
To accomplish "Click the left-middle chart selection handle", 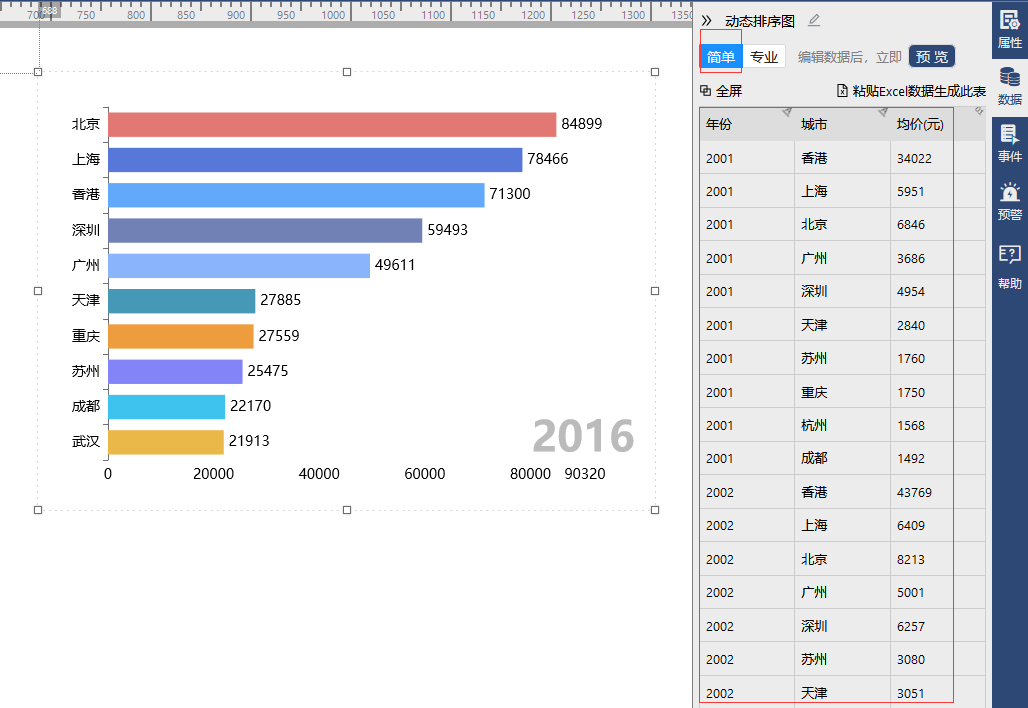I will 38,291.
